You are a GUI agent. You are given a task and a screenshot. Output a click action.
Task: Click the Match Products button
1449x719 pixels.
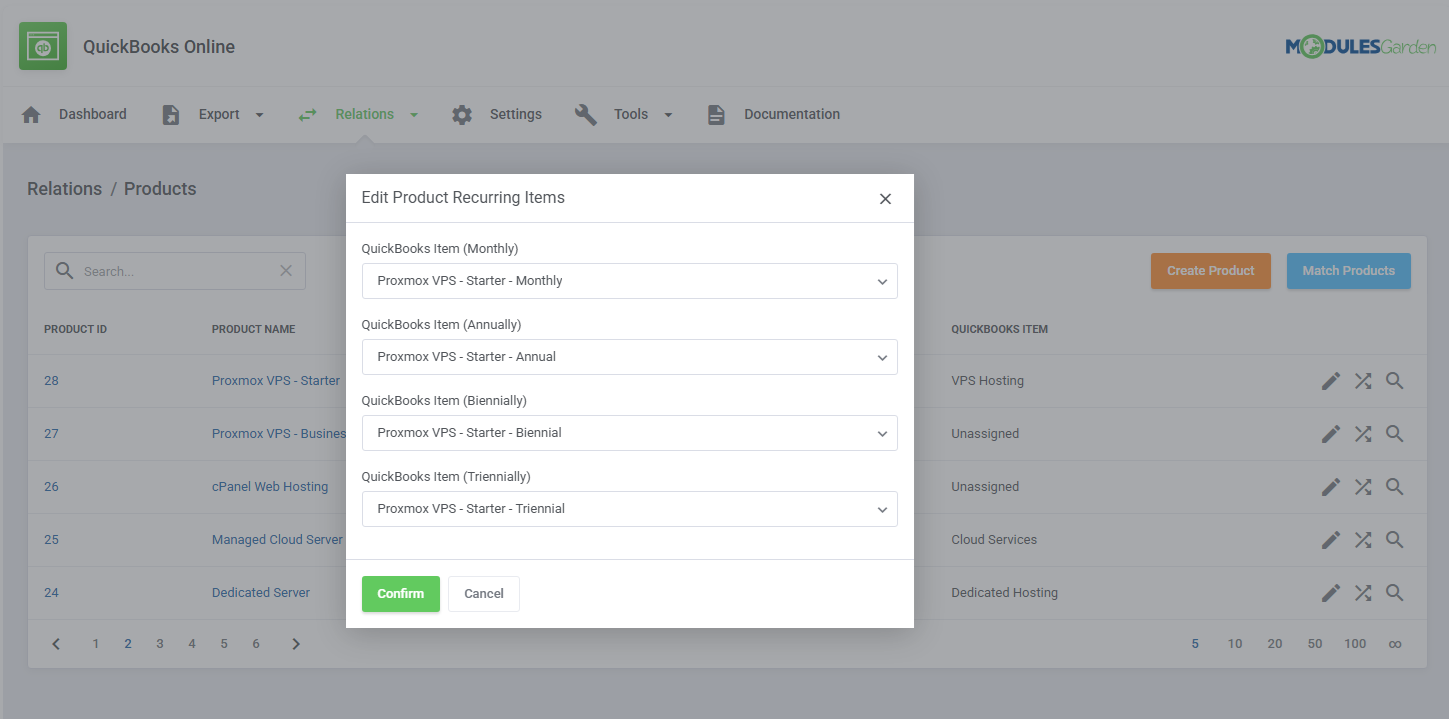pyautogui.click(x=1349, y=271)
